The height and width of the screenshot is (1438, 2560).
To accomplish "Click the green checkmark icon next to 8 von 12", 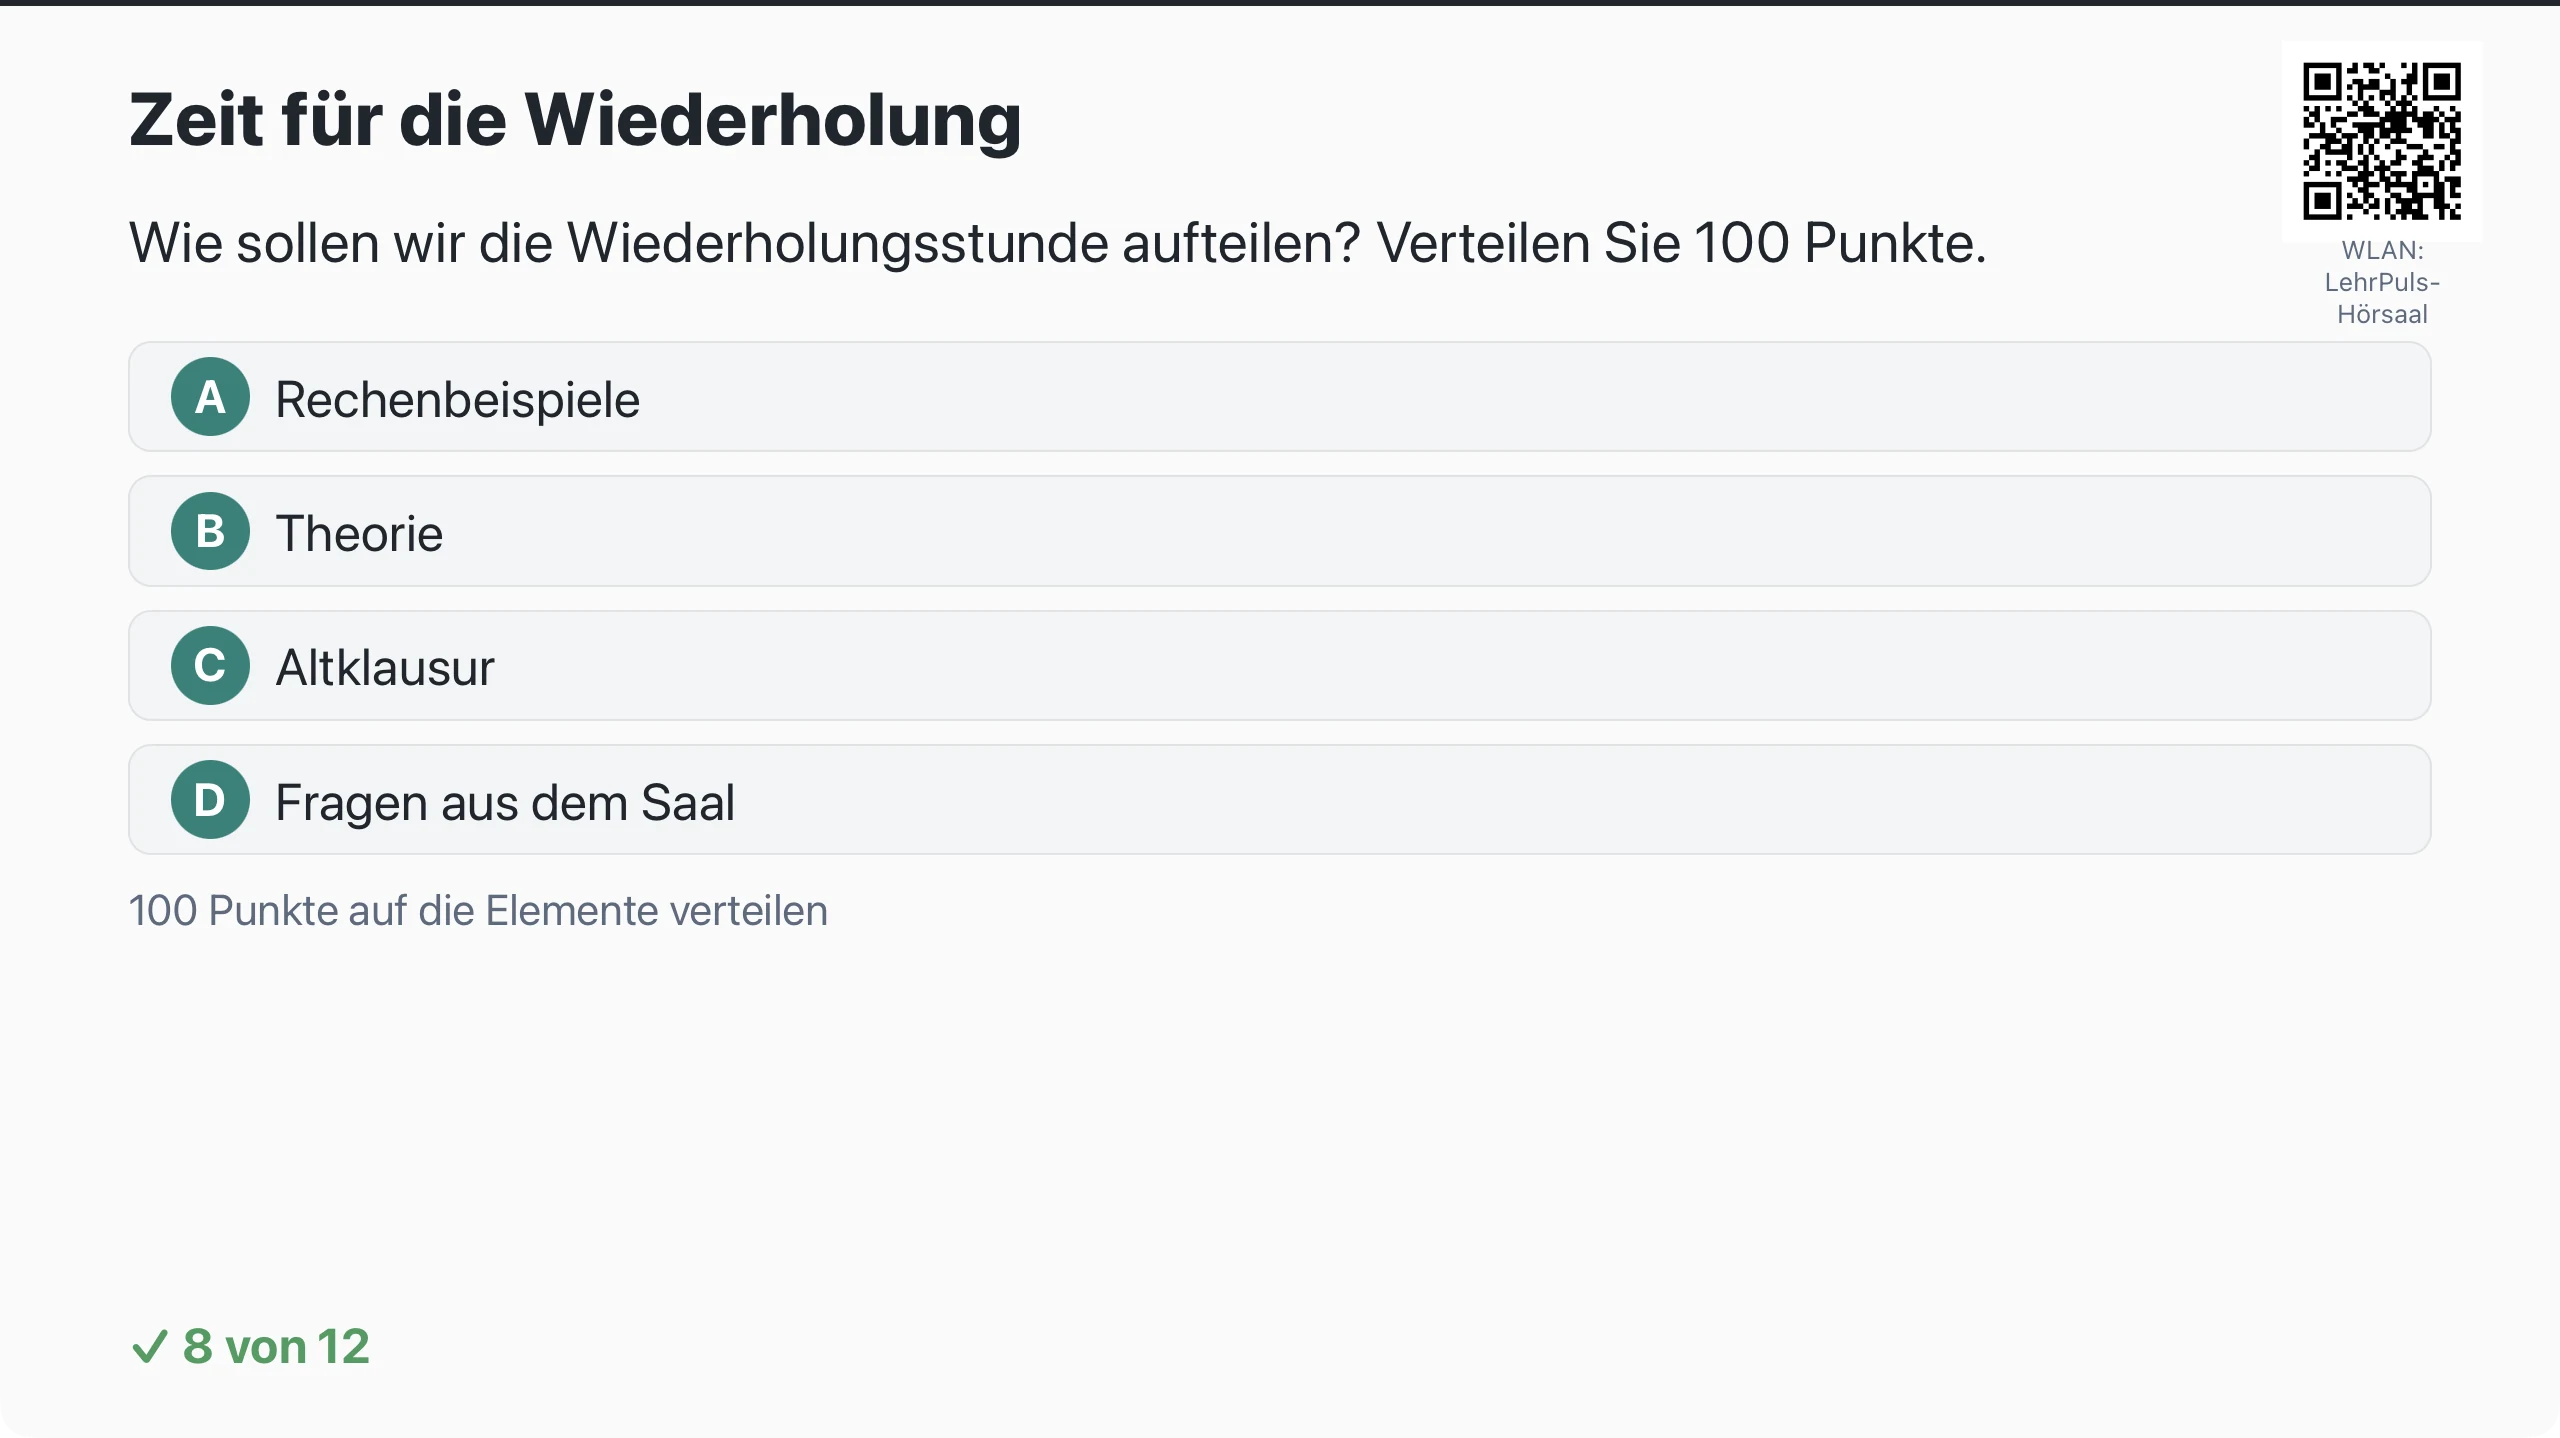I will click(150, 1346).
